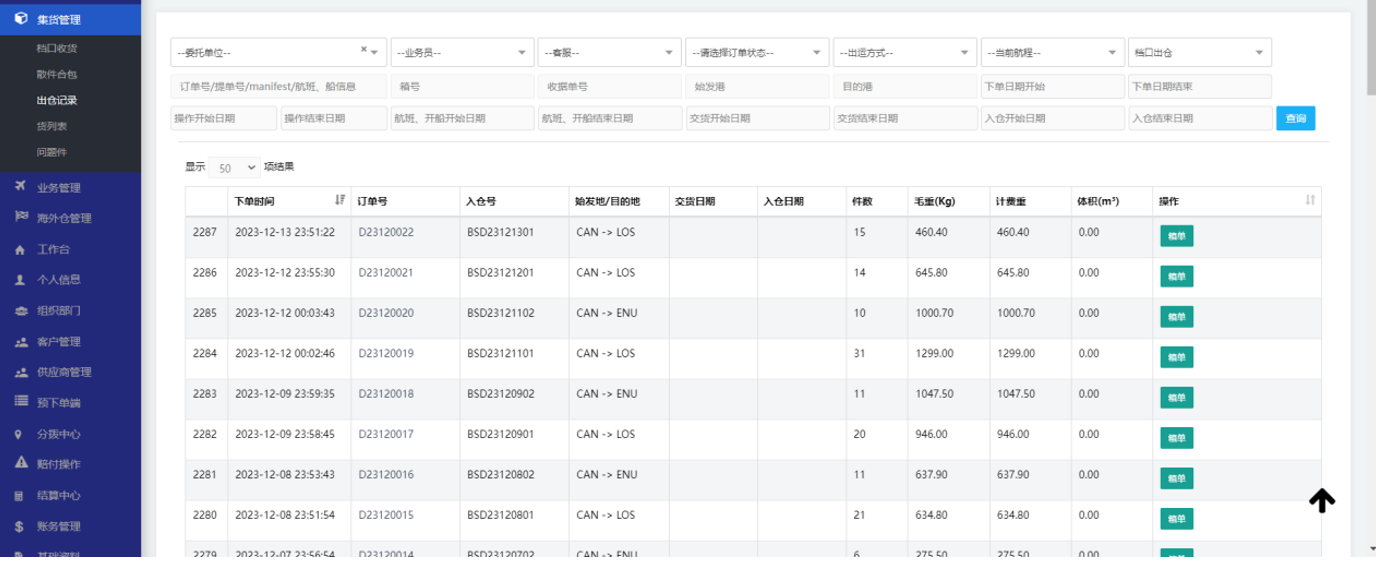Open 档口收货 submenu item
The height and width of the screenshot is (561, 1376).
pyautogui.click(x=56, y=48)
